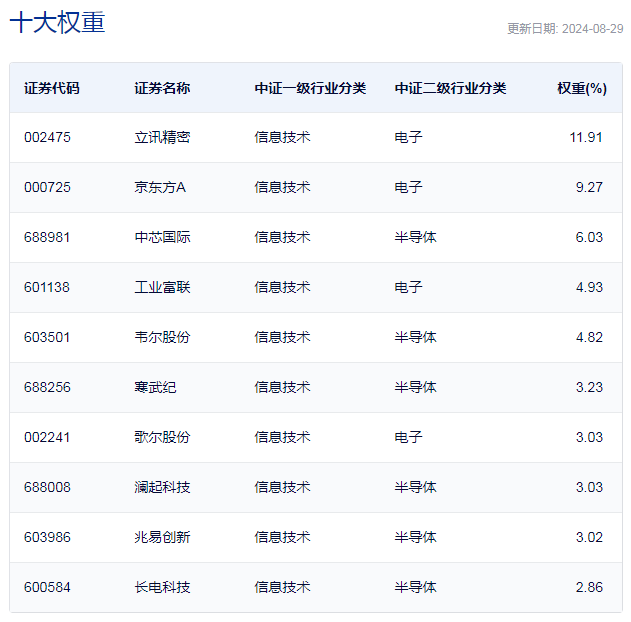Select security code 603501
Viewport: 631px width, 622px height.
click(x=47, y=337)
